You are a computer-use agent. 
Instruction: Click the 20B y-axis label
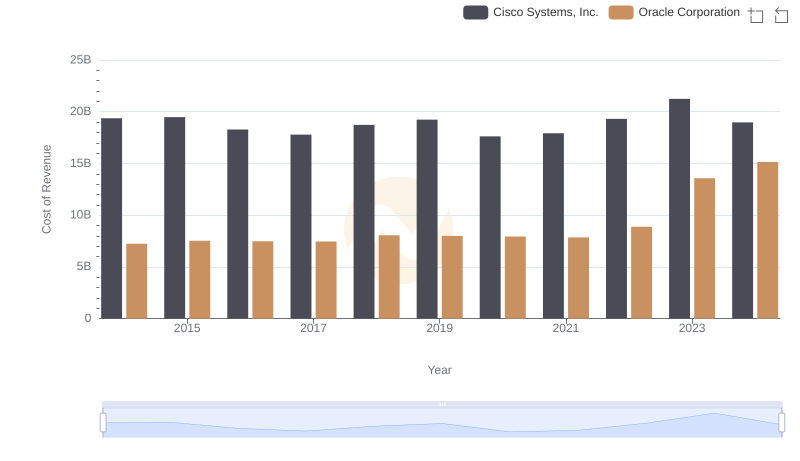(x=81, y=111)
